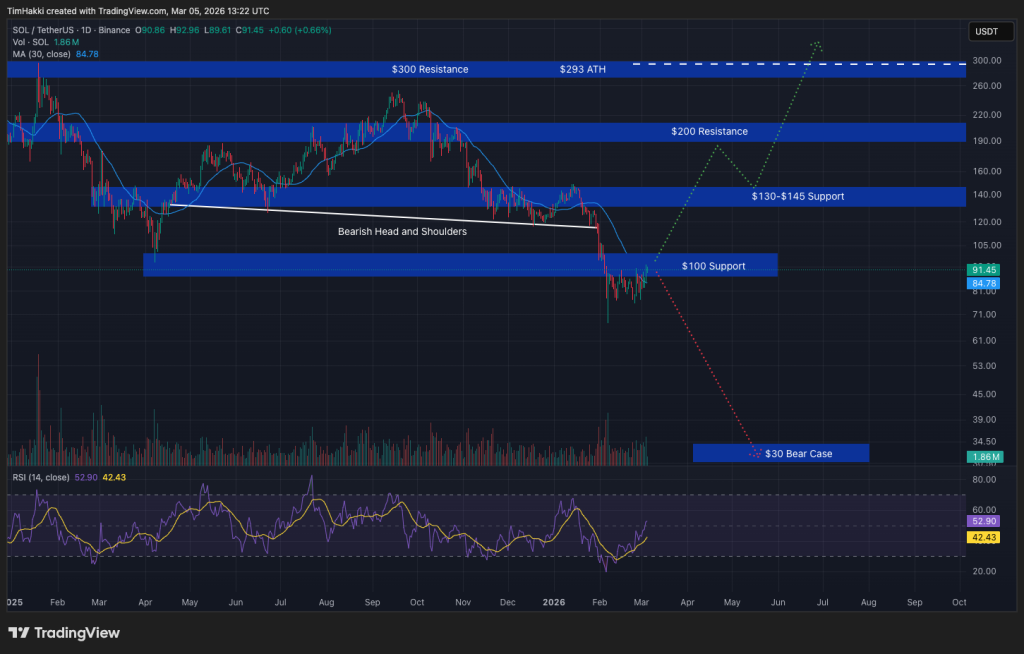Click the purple 52.90 RSI value tag
The width and height of the screenshot is (1024, 654).
point(984,521)
